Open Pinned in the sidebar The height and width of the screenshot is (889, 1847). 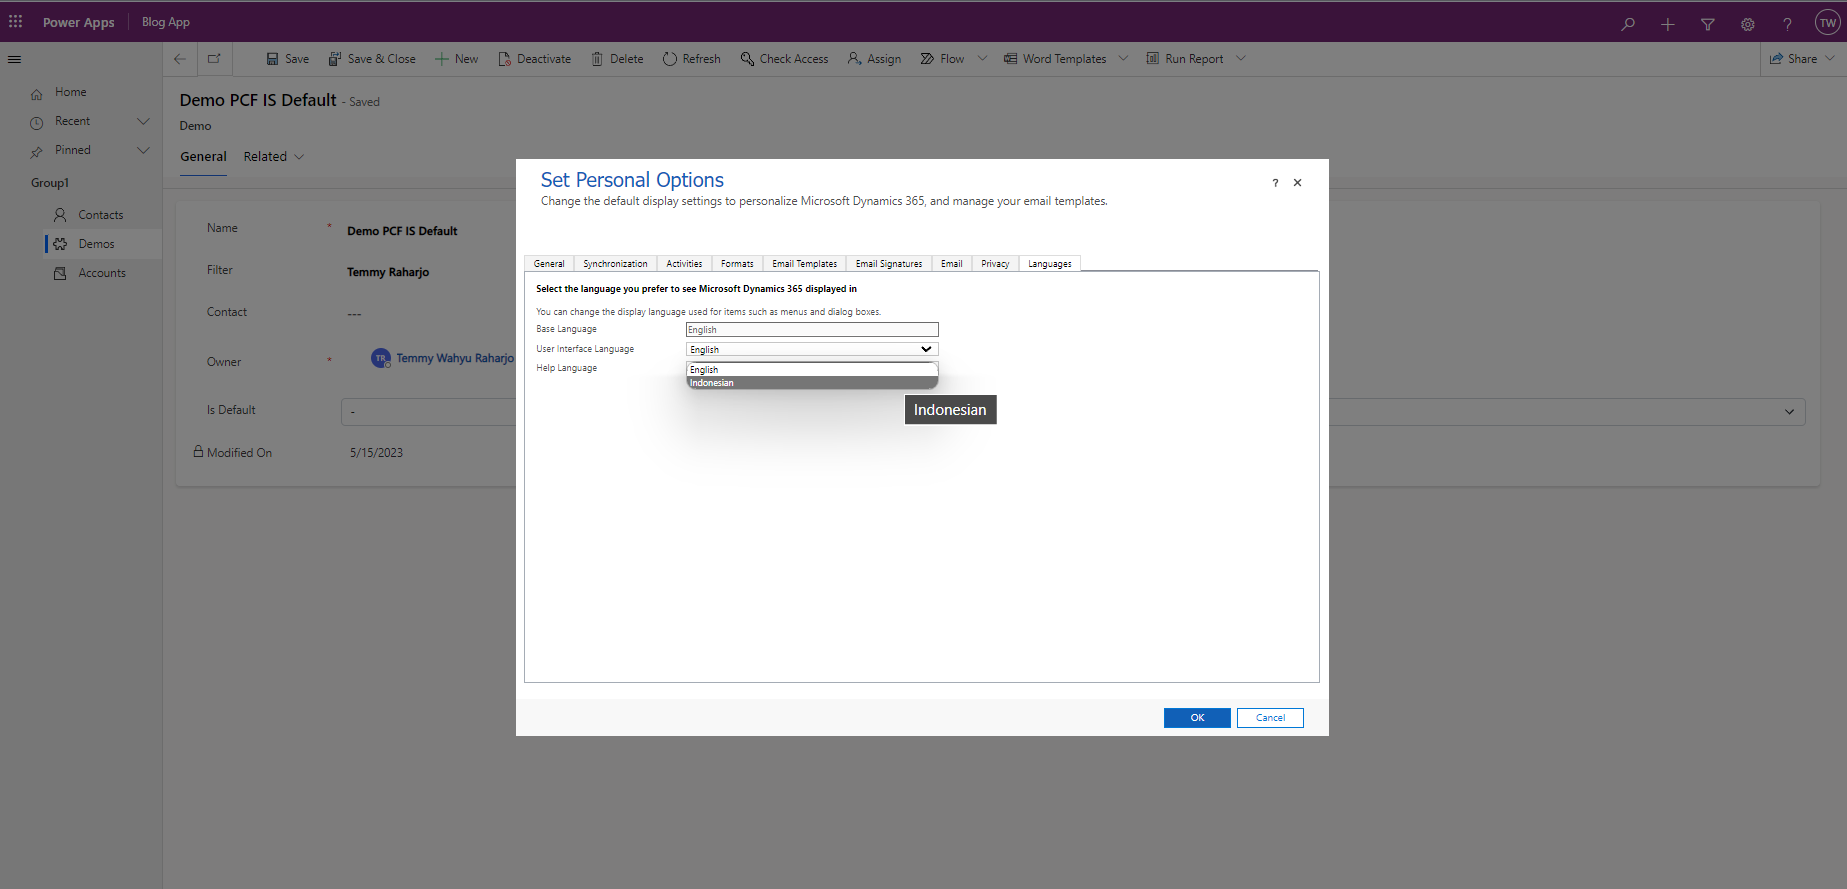(72, 150)
